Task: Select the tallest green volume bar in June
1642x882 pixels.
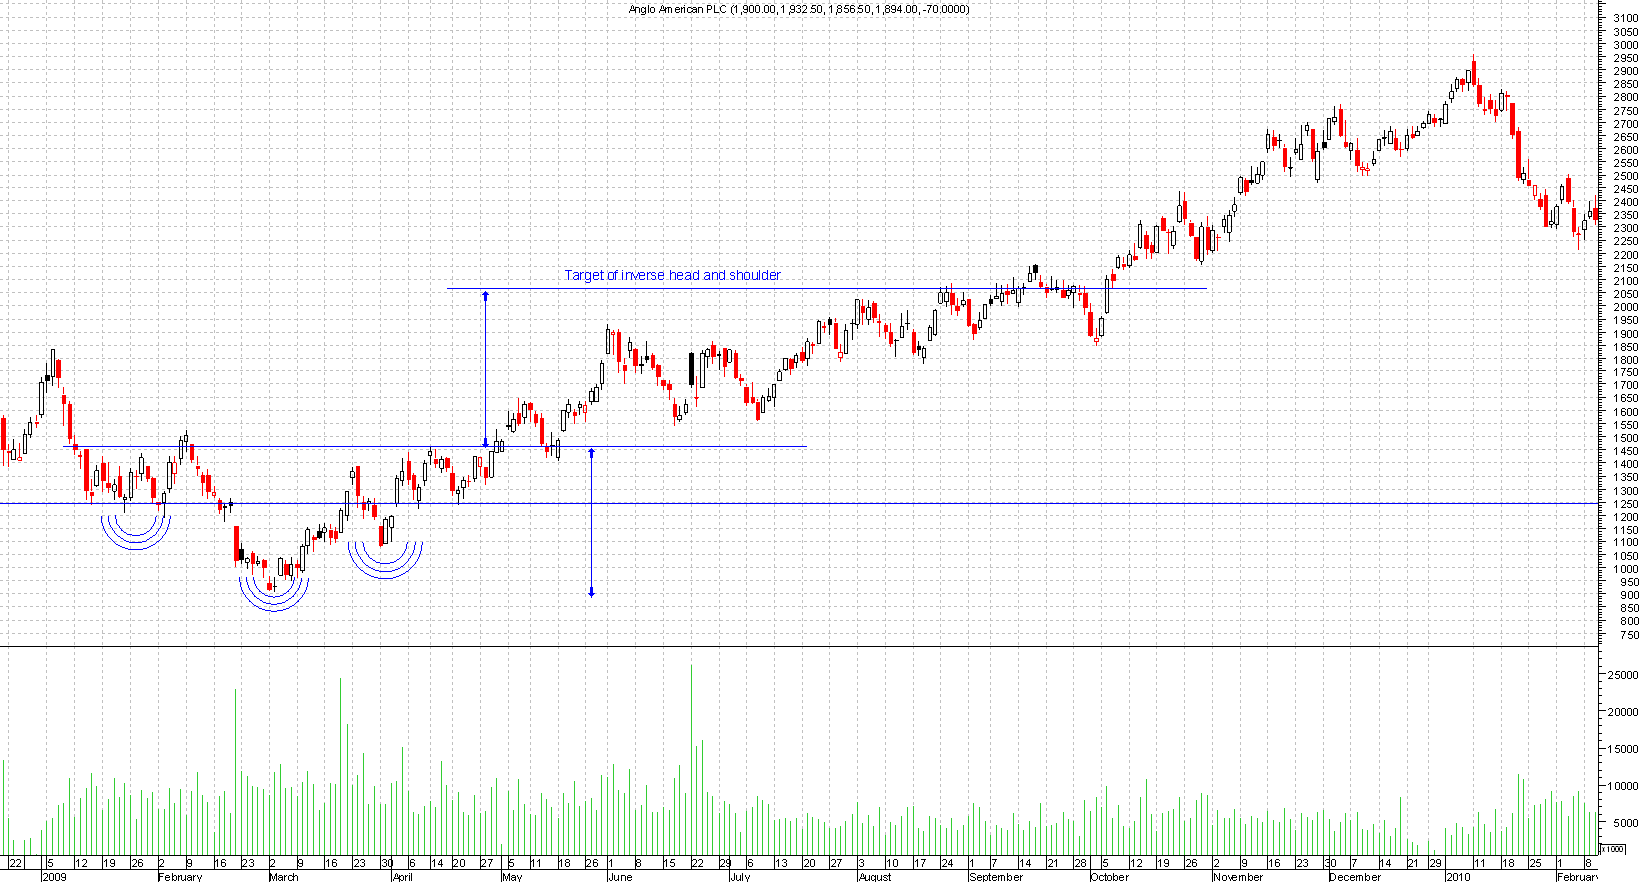Action: coord(691,758)
